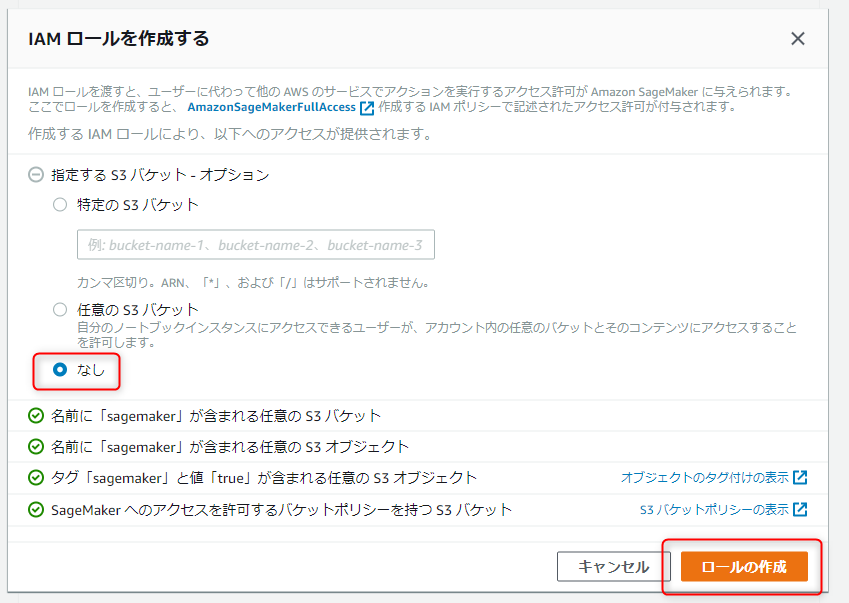Close the IAM role creation dialog
This screenshot has width=849, height=603.
tap(797, 38)
